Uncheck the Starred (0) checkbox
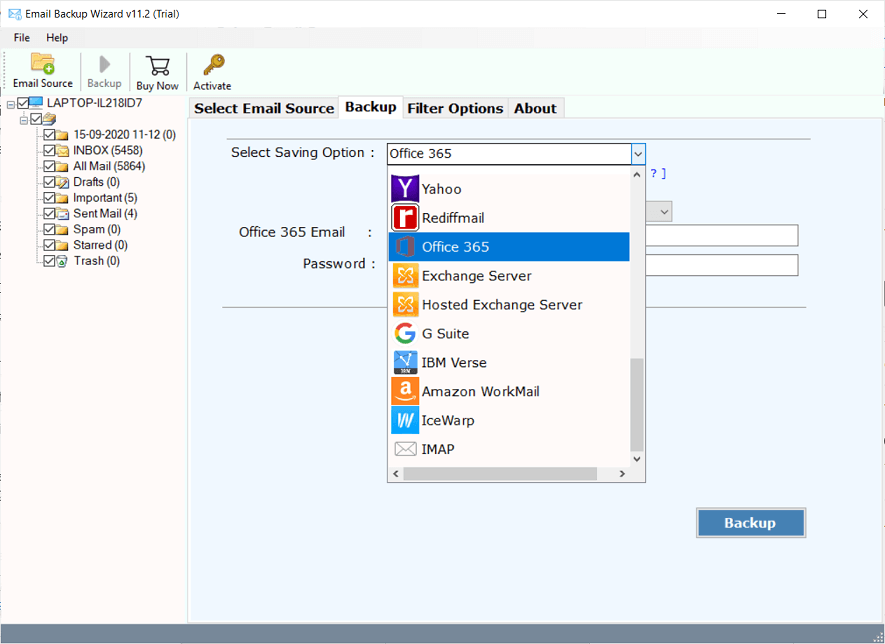Viewport: 885px width, 644px height. 49,245
